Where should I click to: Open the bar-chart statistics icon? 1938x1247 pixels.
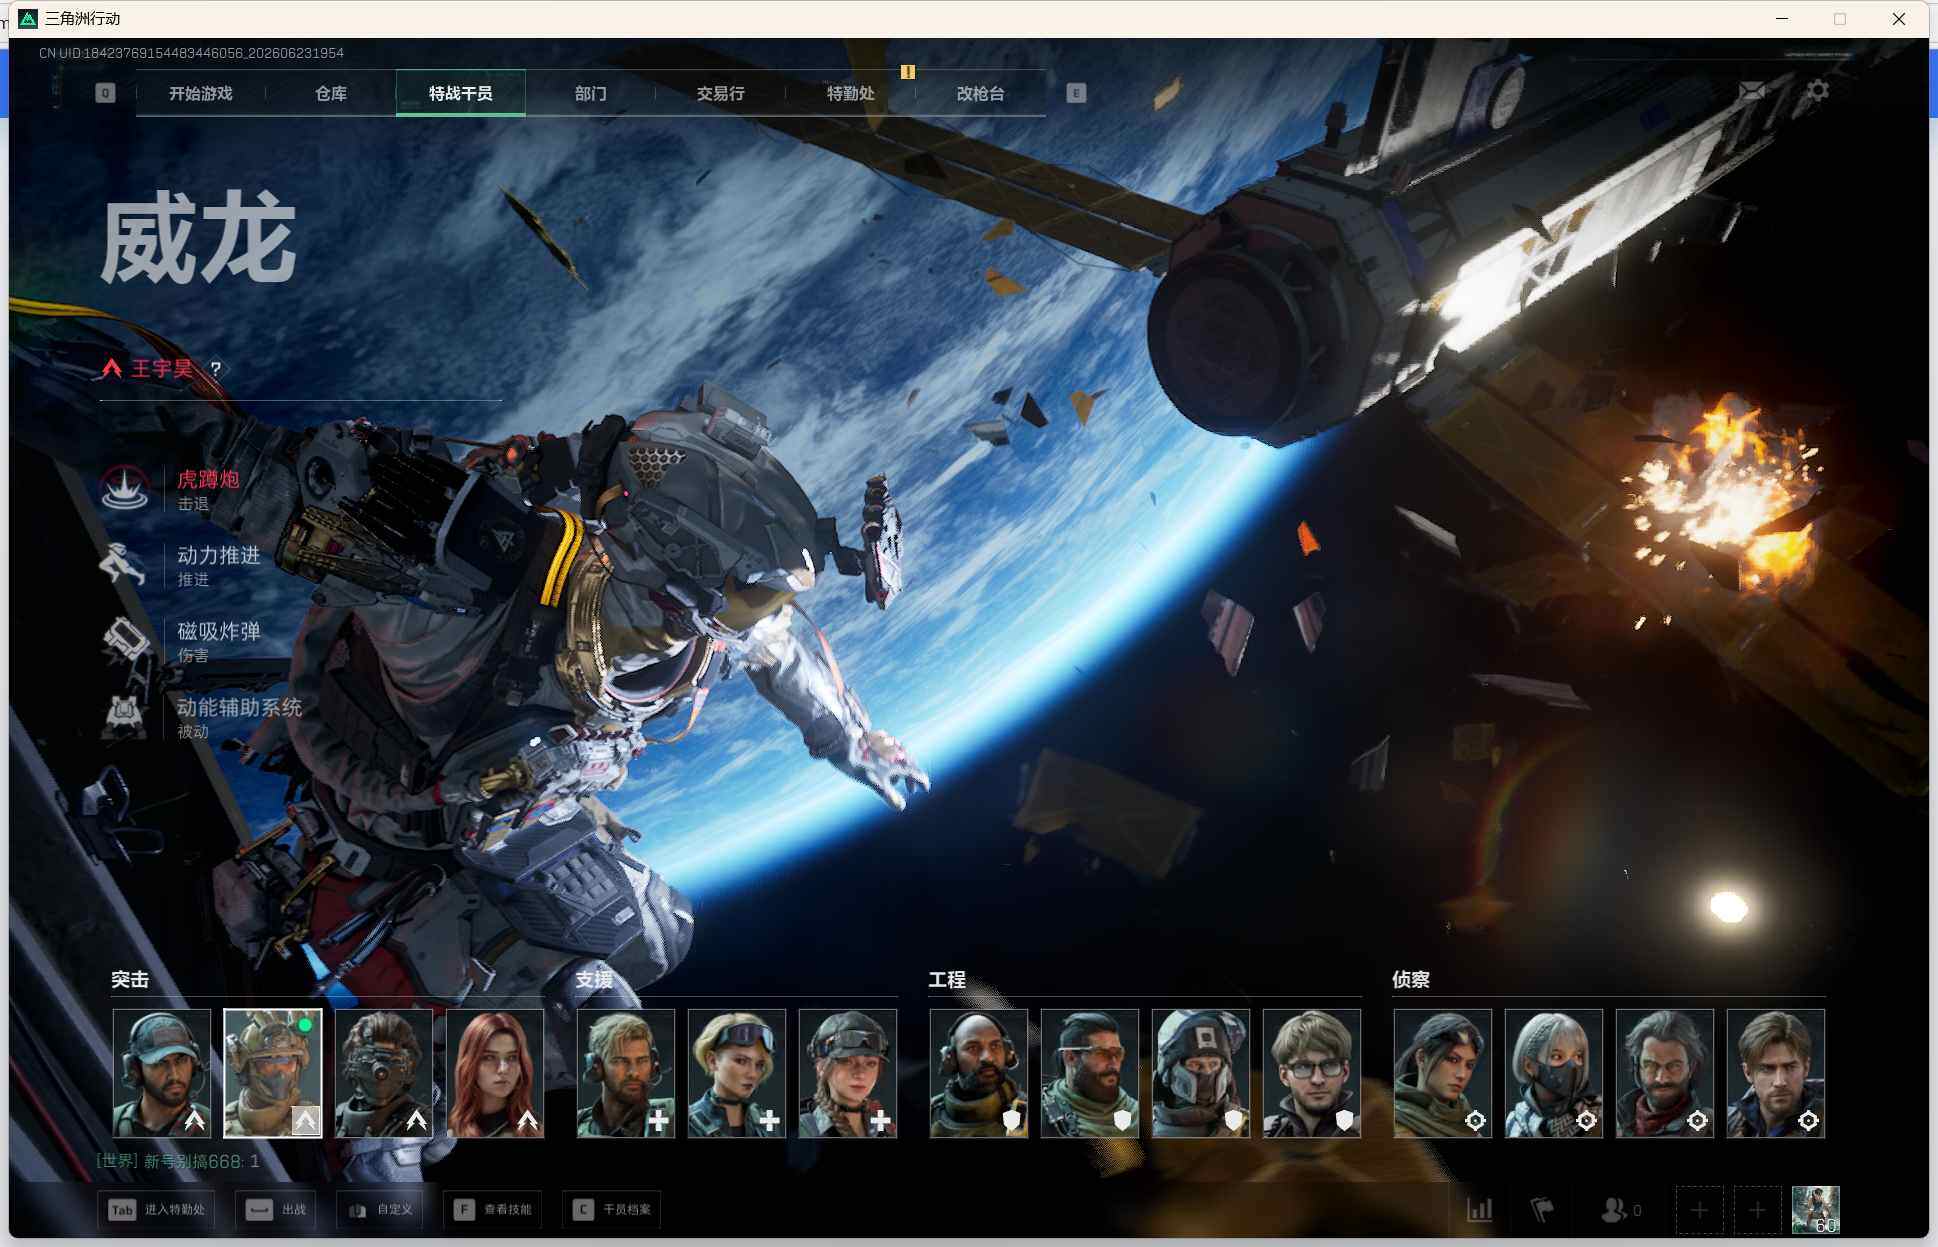click(1480, 1210)
